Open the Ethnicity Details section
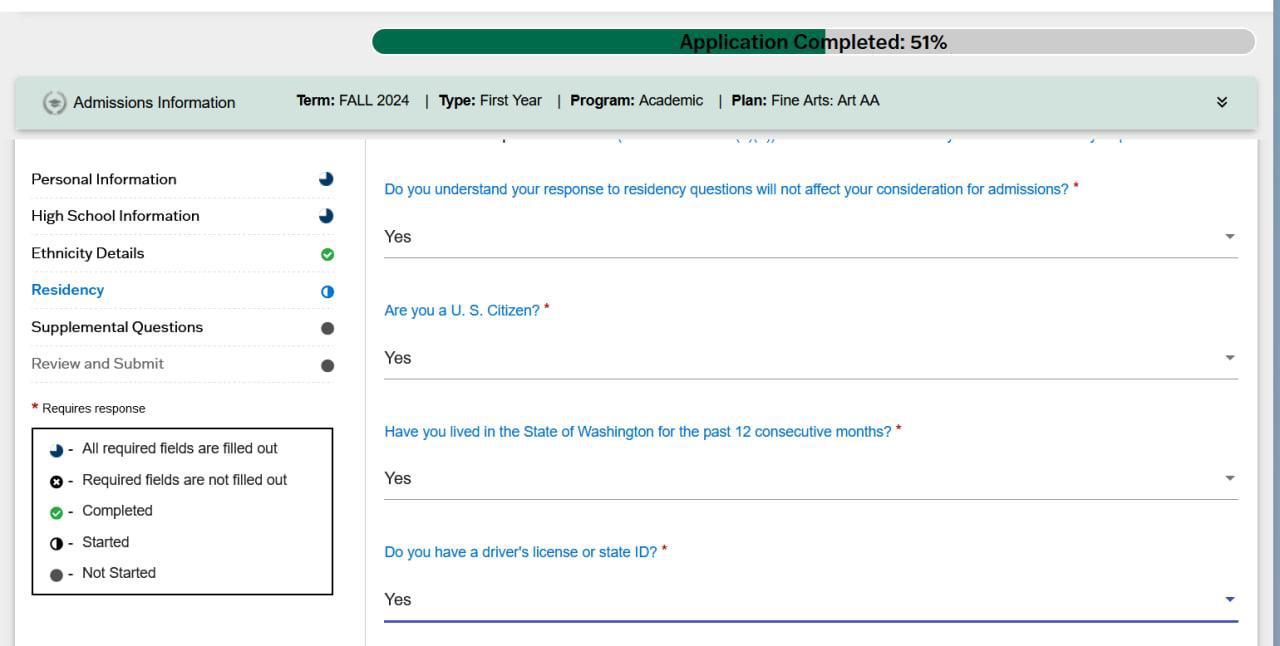Image resolution: width=1280 pixels, height=646 pixels. pyautogui.click(x=88, y=253)
